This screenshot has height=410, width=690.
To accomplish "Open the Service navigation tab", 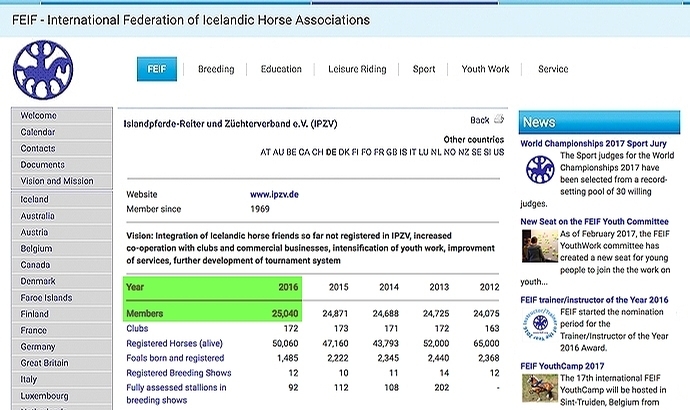I will click(x=553, y=69).
